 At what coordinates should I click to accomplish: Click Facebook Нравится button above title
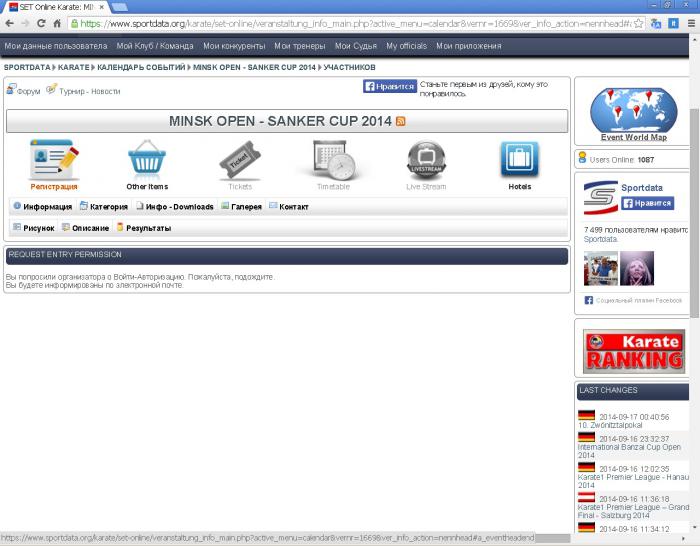click(390, 86)
